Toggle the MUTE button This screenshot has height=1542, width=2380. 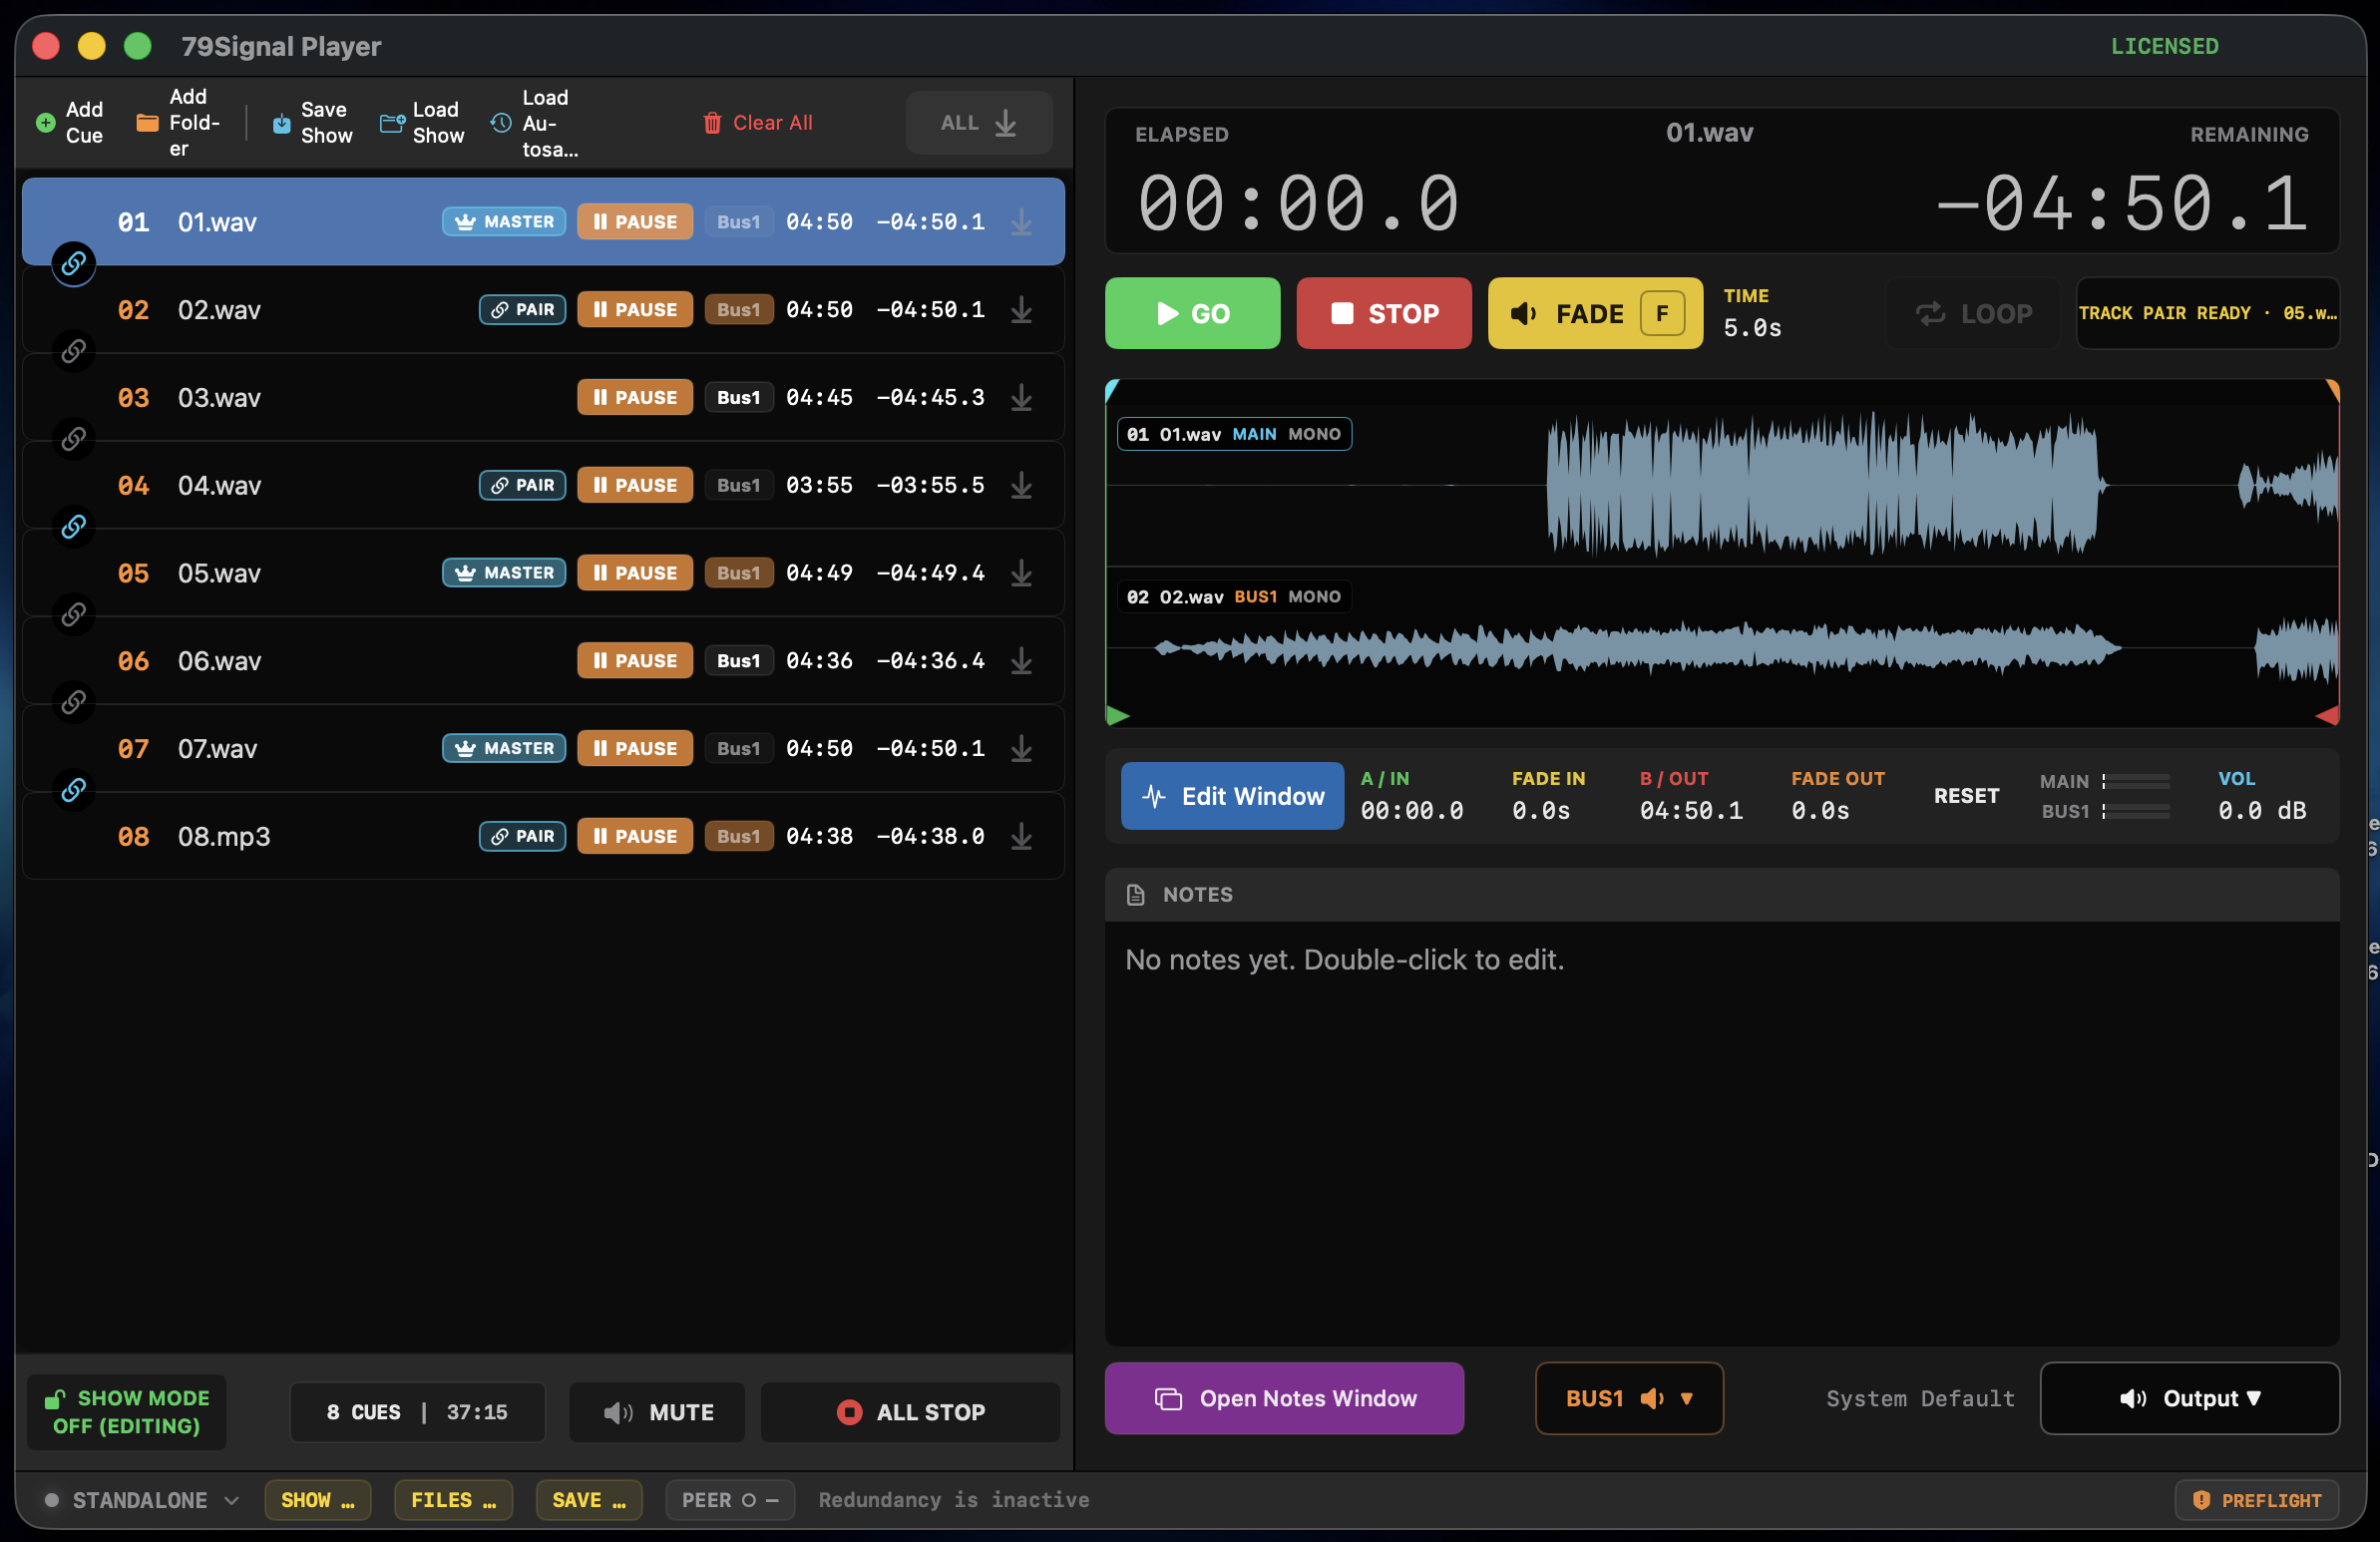(x=657, y=1412)
